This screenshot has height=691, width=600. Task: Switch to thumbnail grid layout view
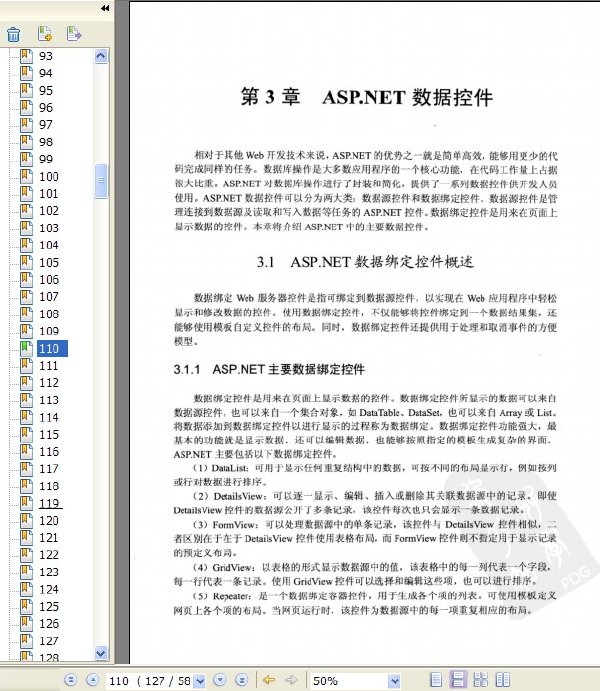point(481,680)
